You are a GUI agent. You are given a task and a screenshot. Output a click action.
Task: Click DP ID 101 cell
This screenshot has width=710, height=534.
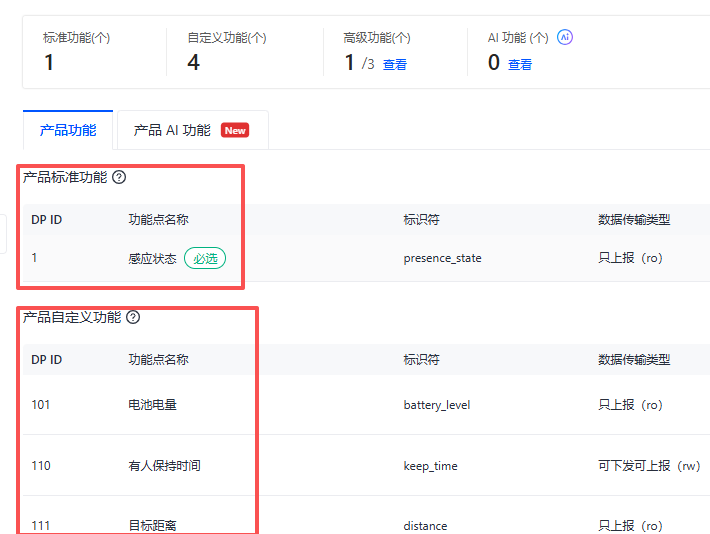(x=41, y=405)
